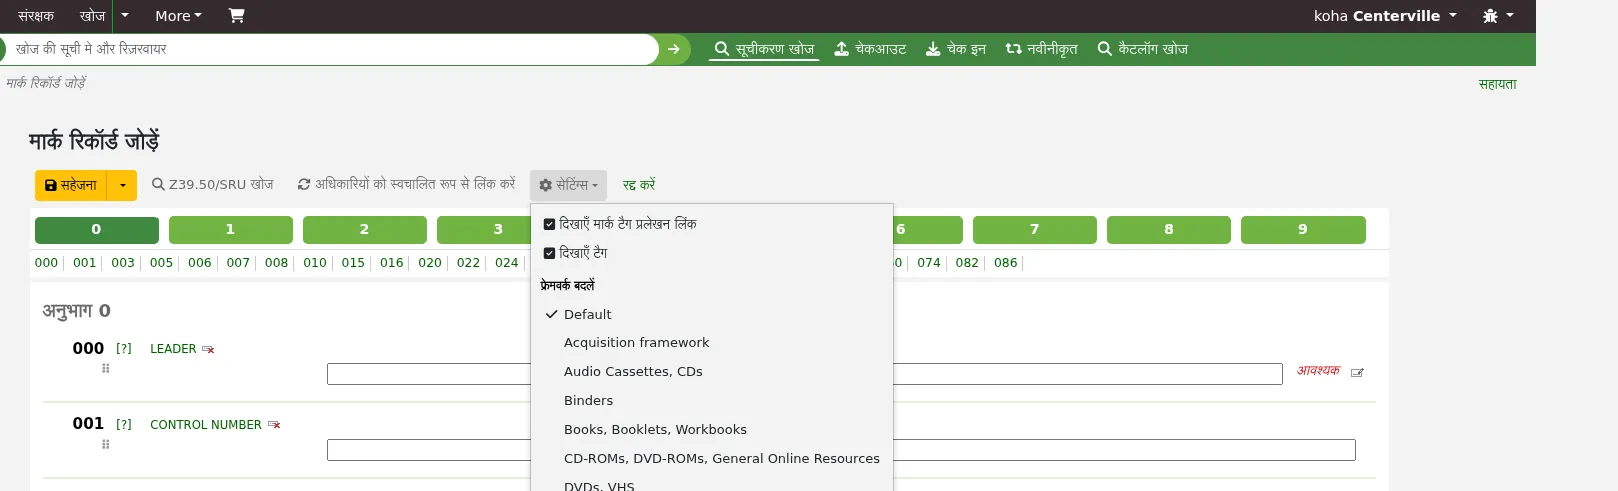Click the CONTROL NUMBER label
1618x491 pixels.
[206, 425]
